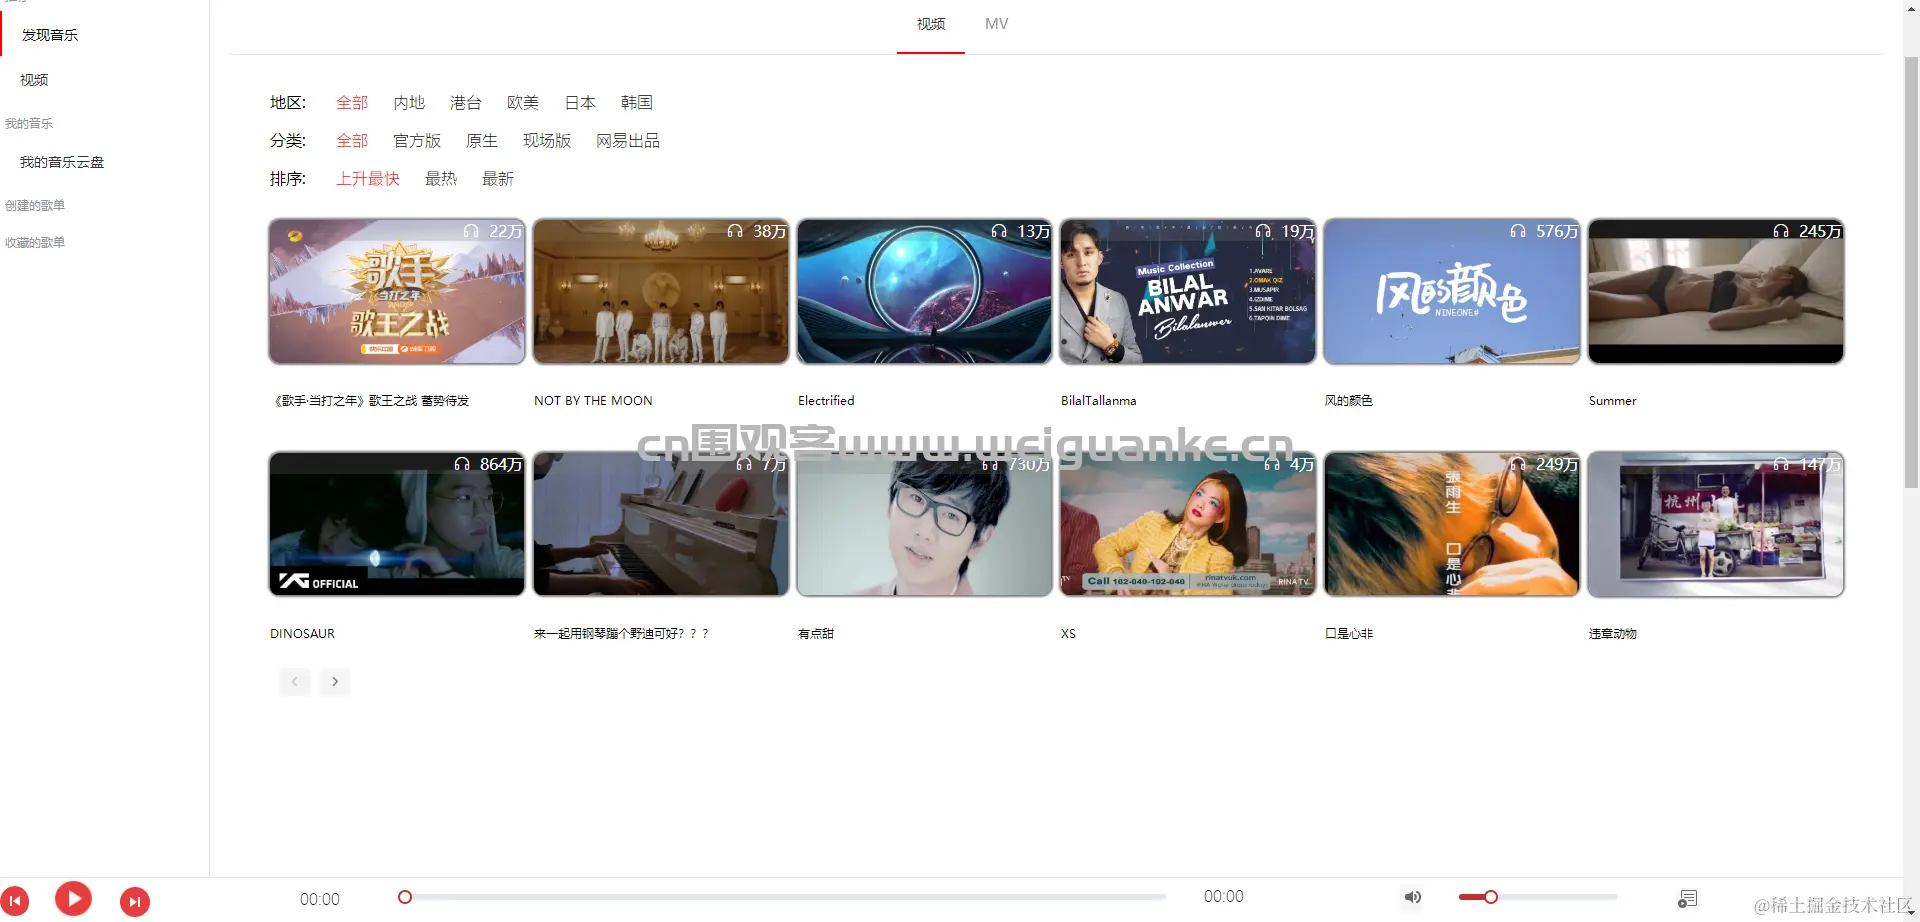Open the BilalTallanma video thumbnail
Screen dimensions: 1920x922
(1188, 291)
